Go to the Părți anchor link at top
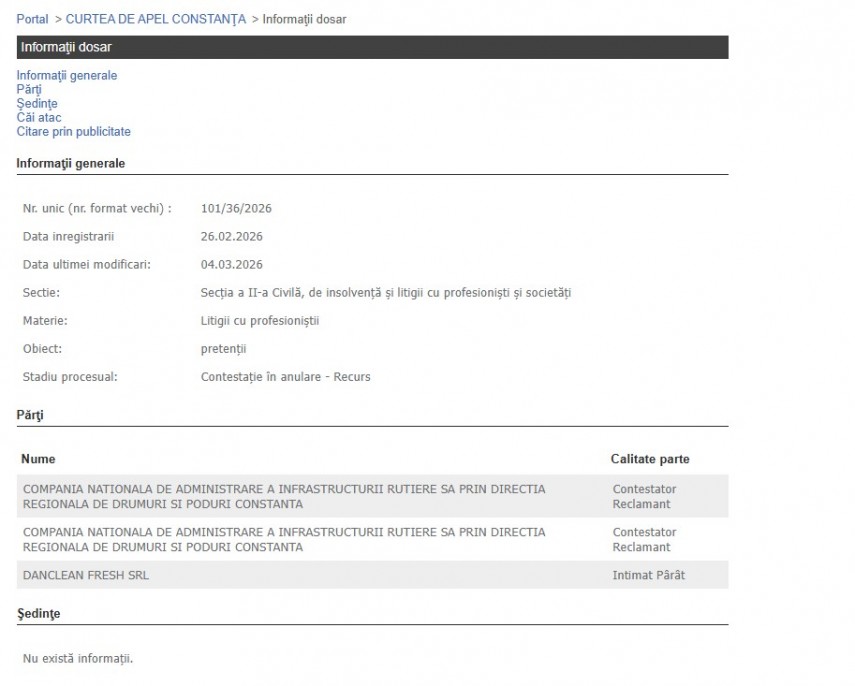855x686 pixels. [29, 89]
